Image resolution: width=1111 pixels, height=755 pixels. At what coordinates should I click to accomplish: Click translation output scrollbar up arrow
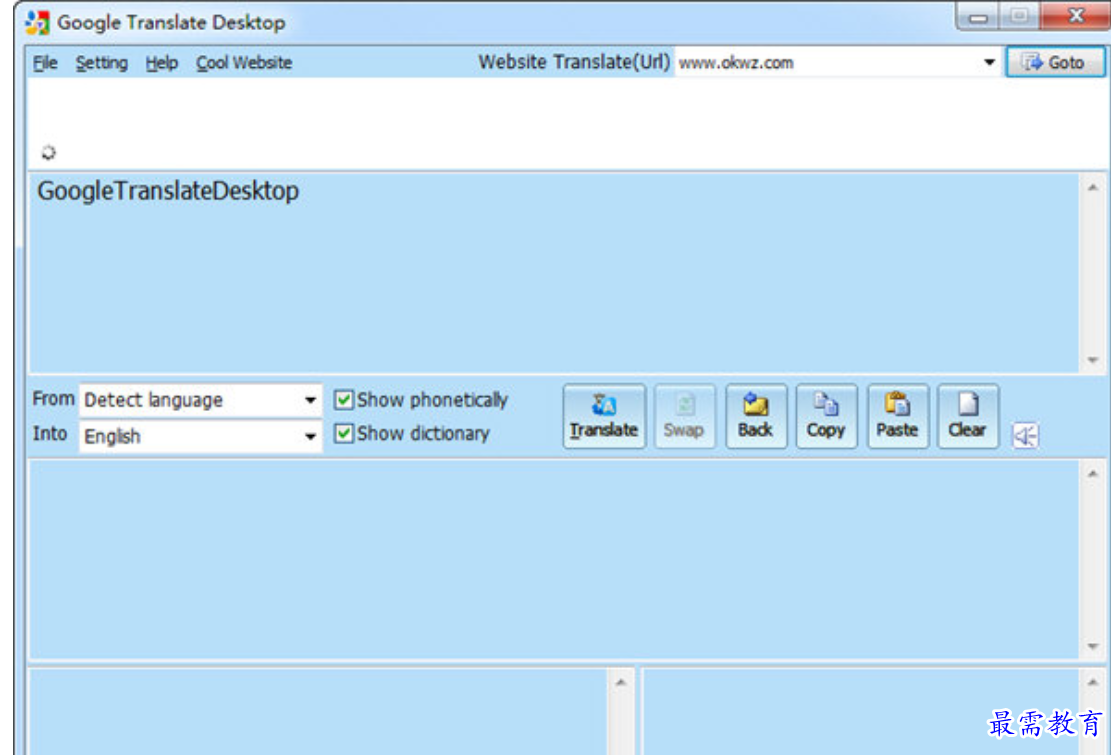1093,474
